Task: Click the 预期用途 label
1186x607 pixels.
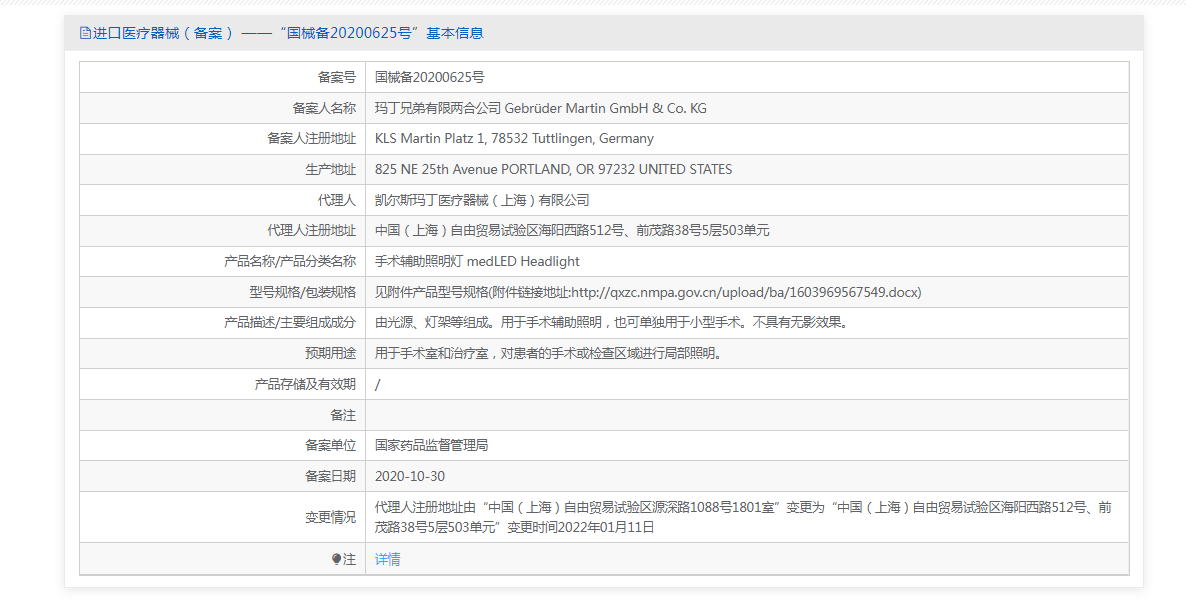Action: pos(330,353)
